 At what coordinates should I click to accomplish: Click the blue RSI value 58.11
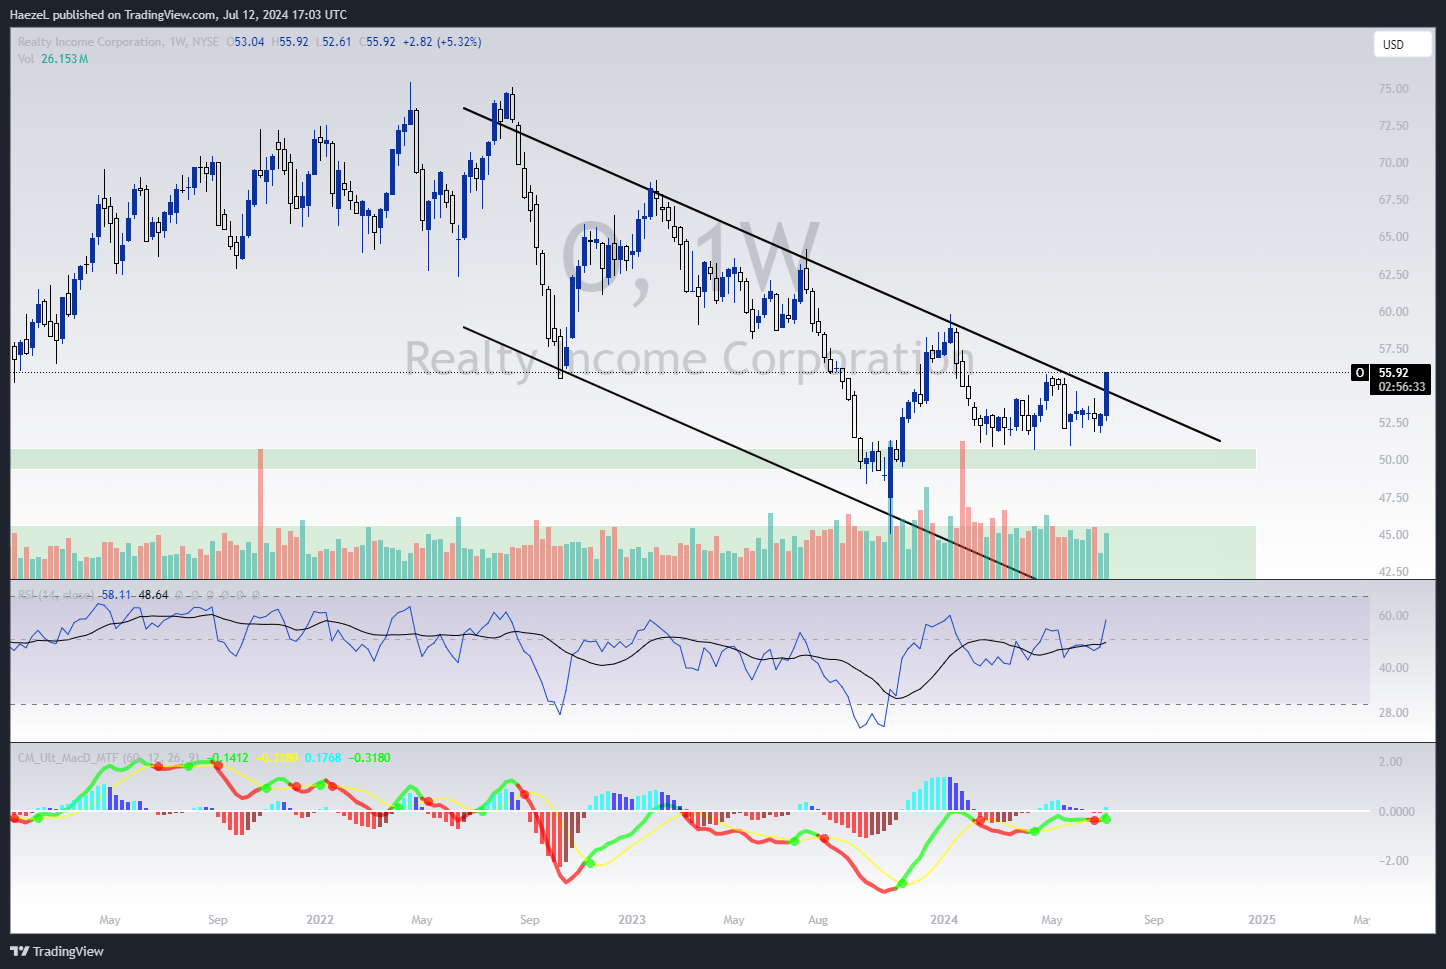click(x=115, y=595)
